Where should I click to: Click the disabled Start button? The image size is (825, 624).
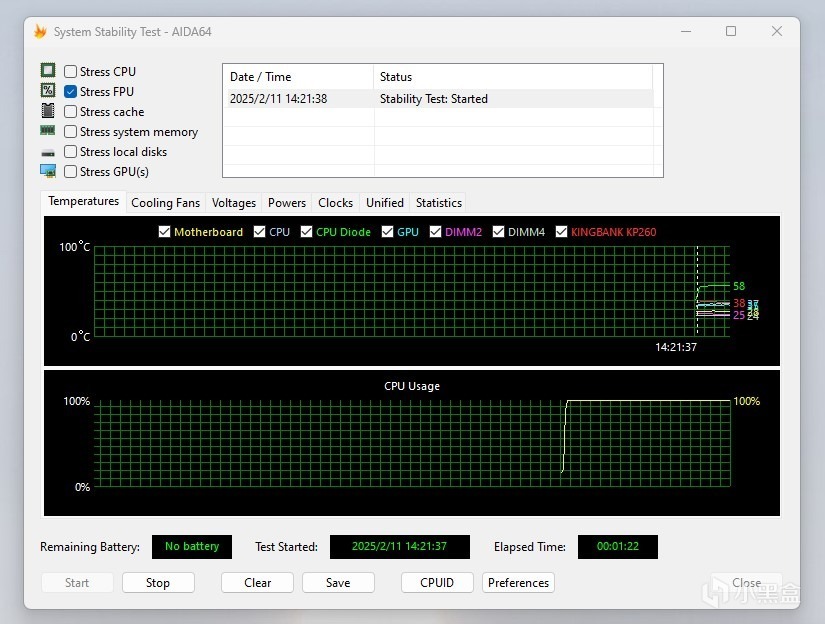77,582
